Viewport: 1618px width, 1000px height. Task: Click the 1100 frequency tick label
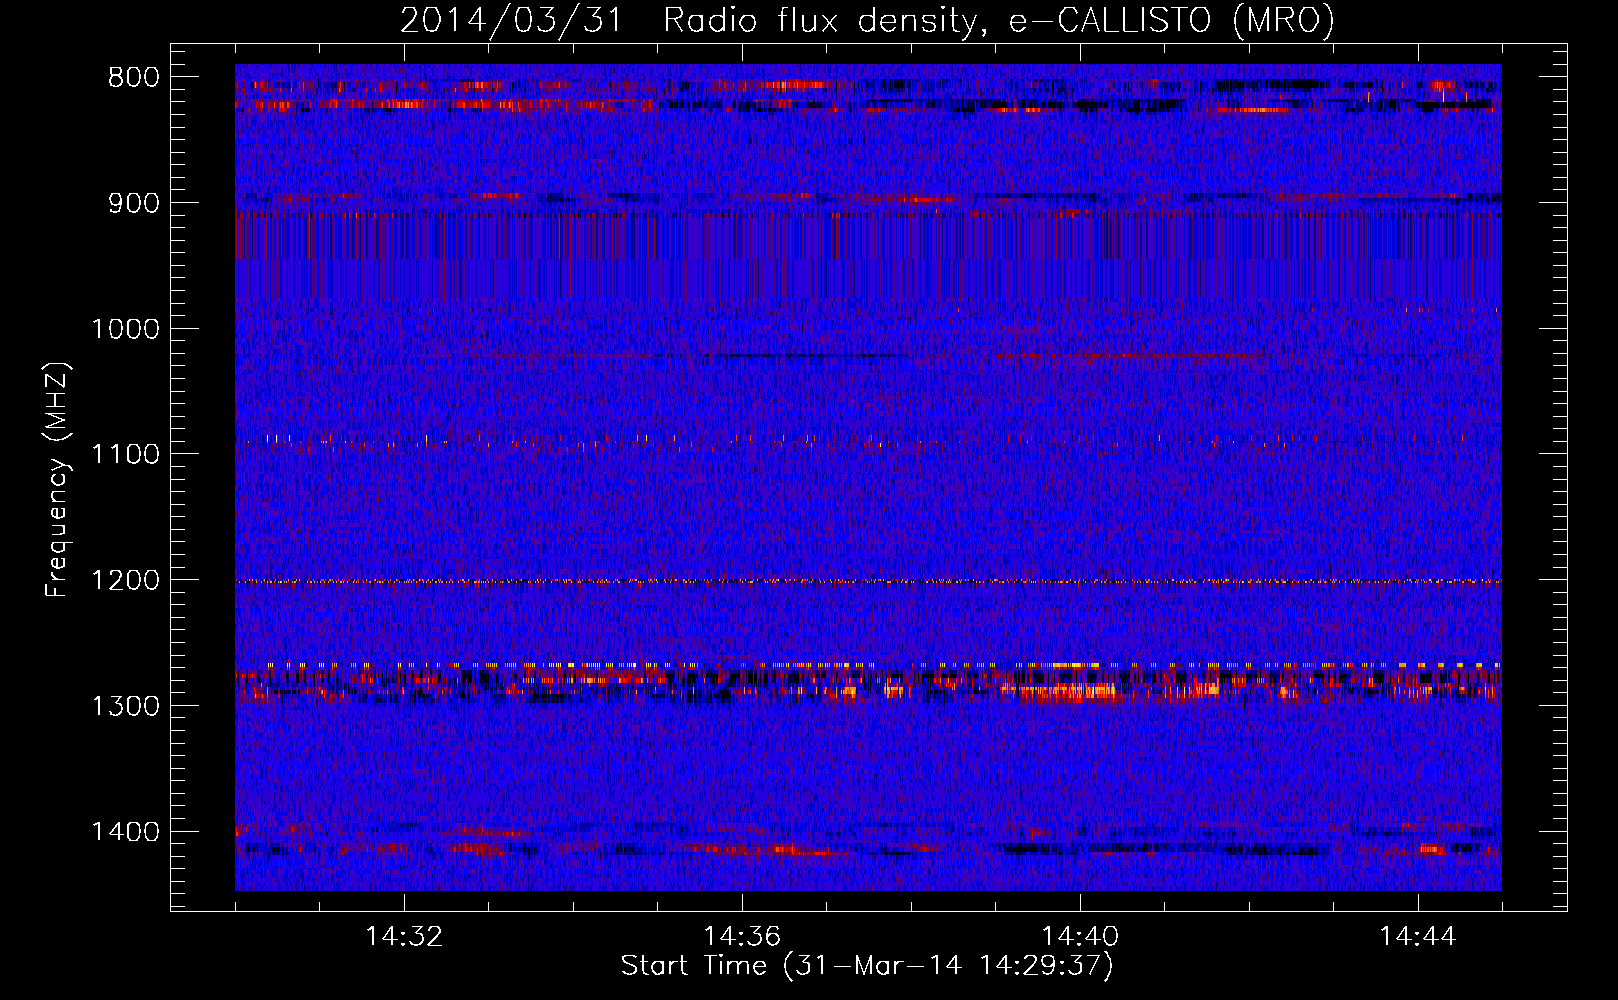coord(125,455)
